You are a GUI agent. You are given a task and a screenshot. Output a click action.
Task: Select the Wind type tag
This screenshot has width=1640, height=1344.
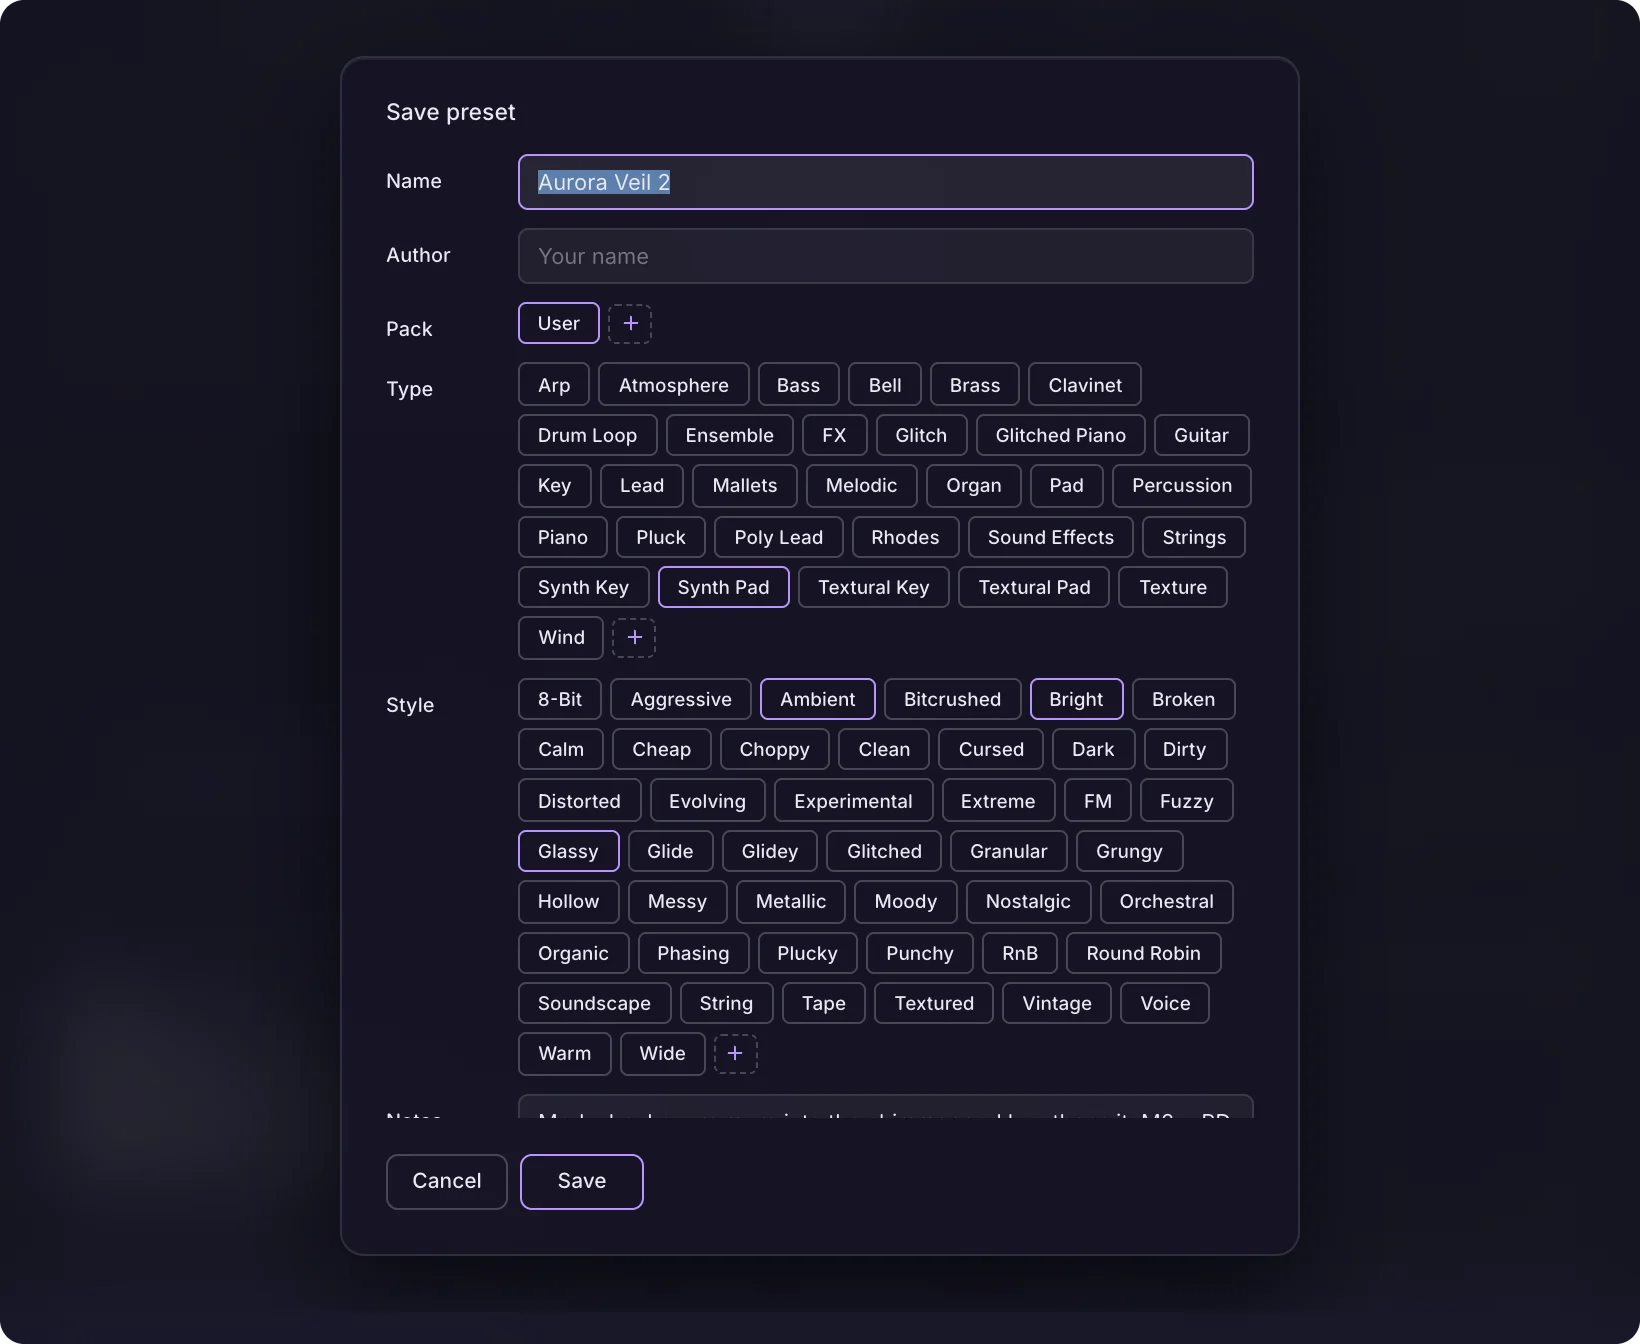(560, 637)
